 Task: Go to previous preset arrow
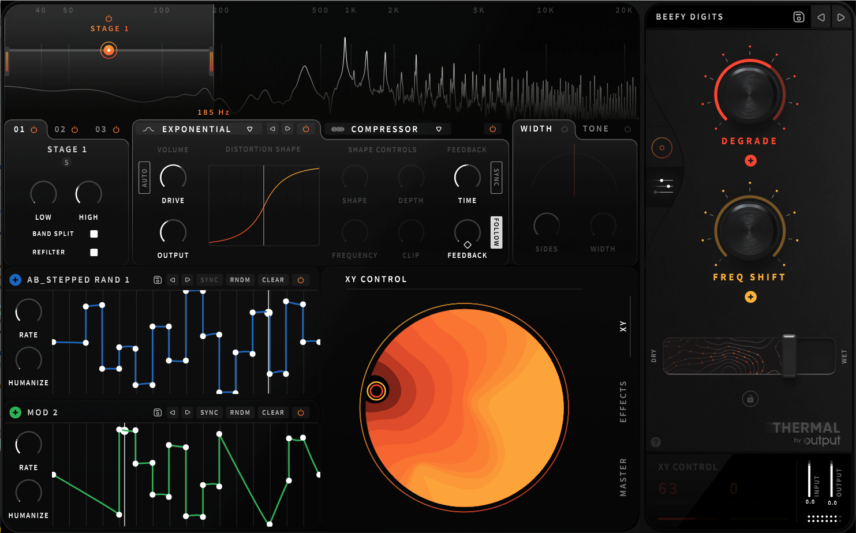coord(821,17)
